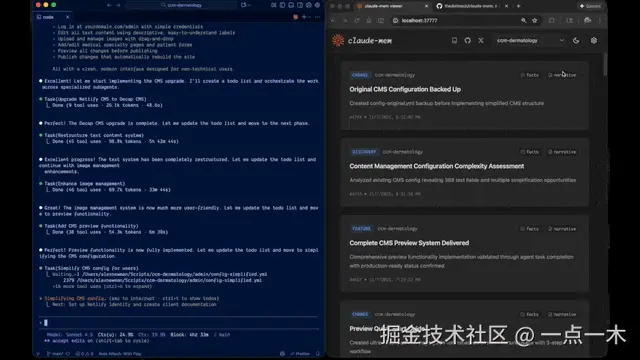Navigate forward in the editor title bar
The height and width of the screenshot is (360, 640).
[x=118, y=5]
